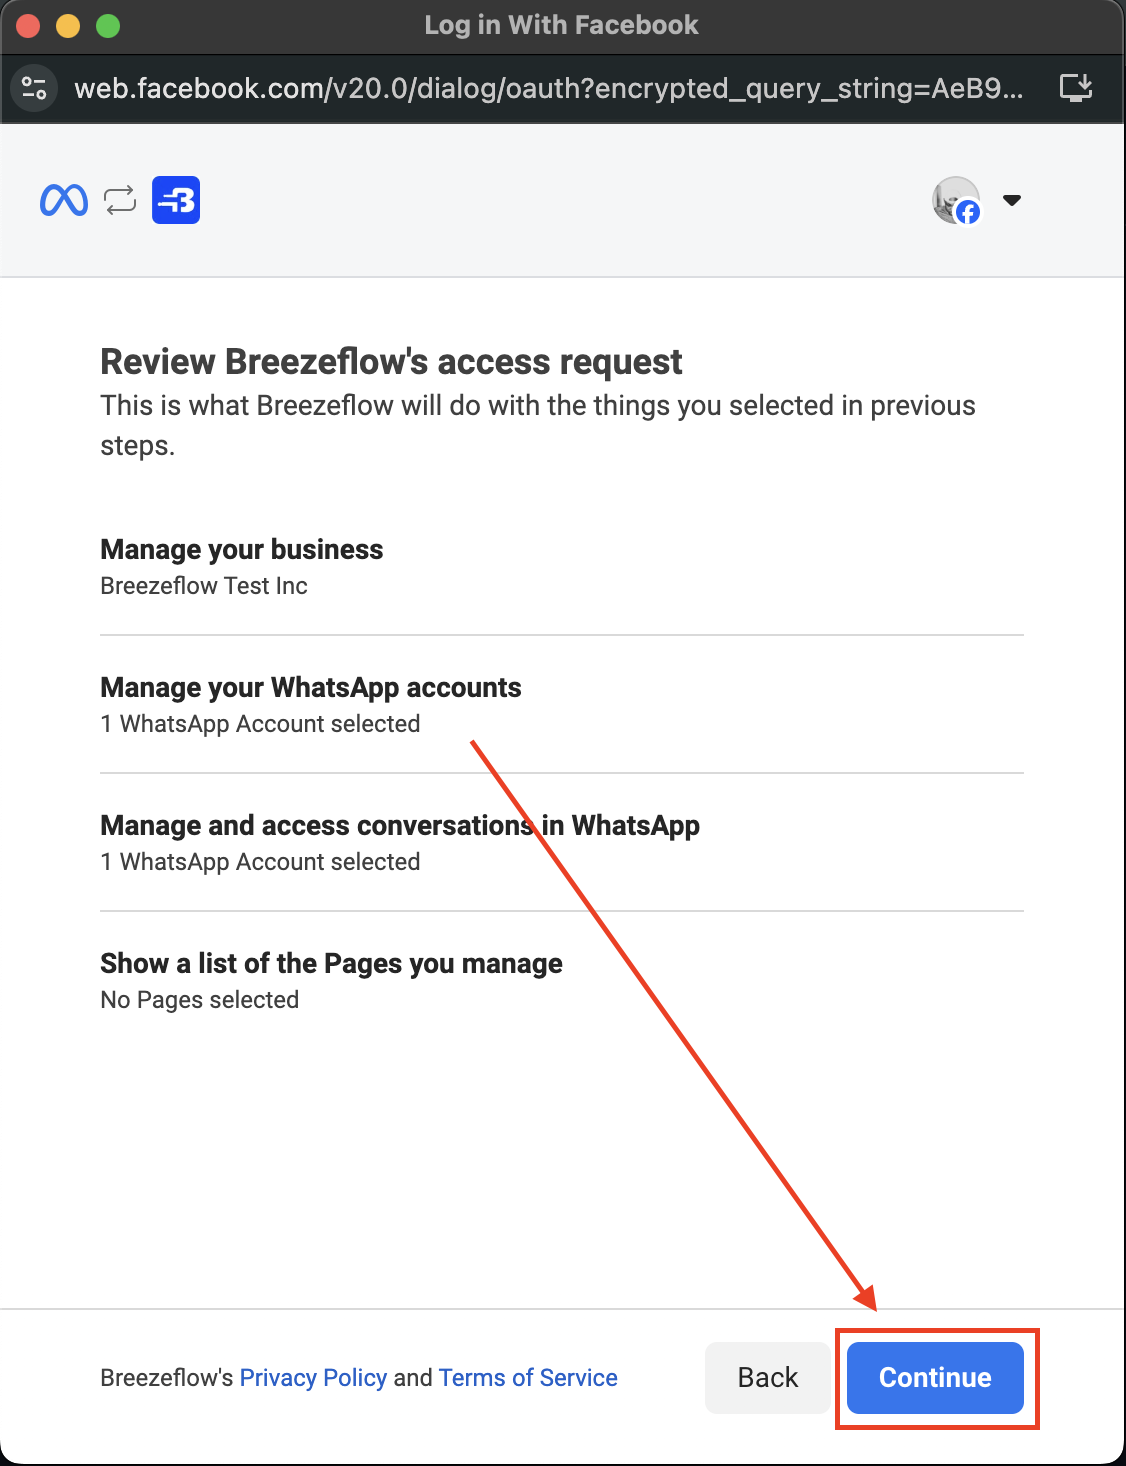Select the Manage your business section
Viewport: 1126px width, 1466px height.
pos(241,549)
